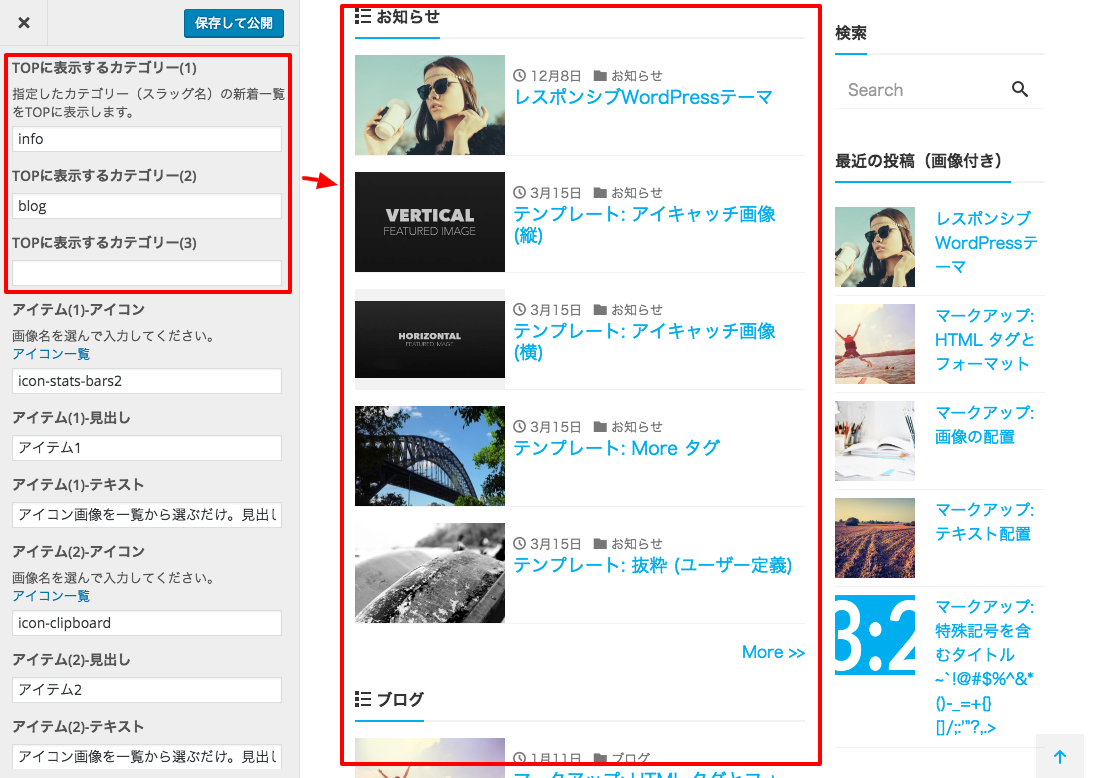Open sidebar link マークアップ: テキスト配置
The image size is (1100, 778).
(x=984, y=522)
